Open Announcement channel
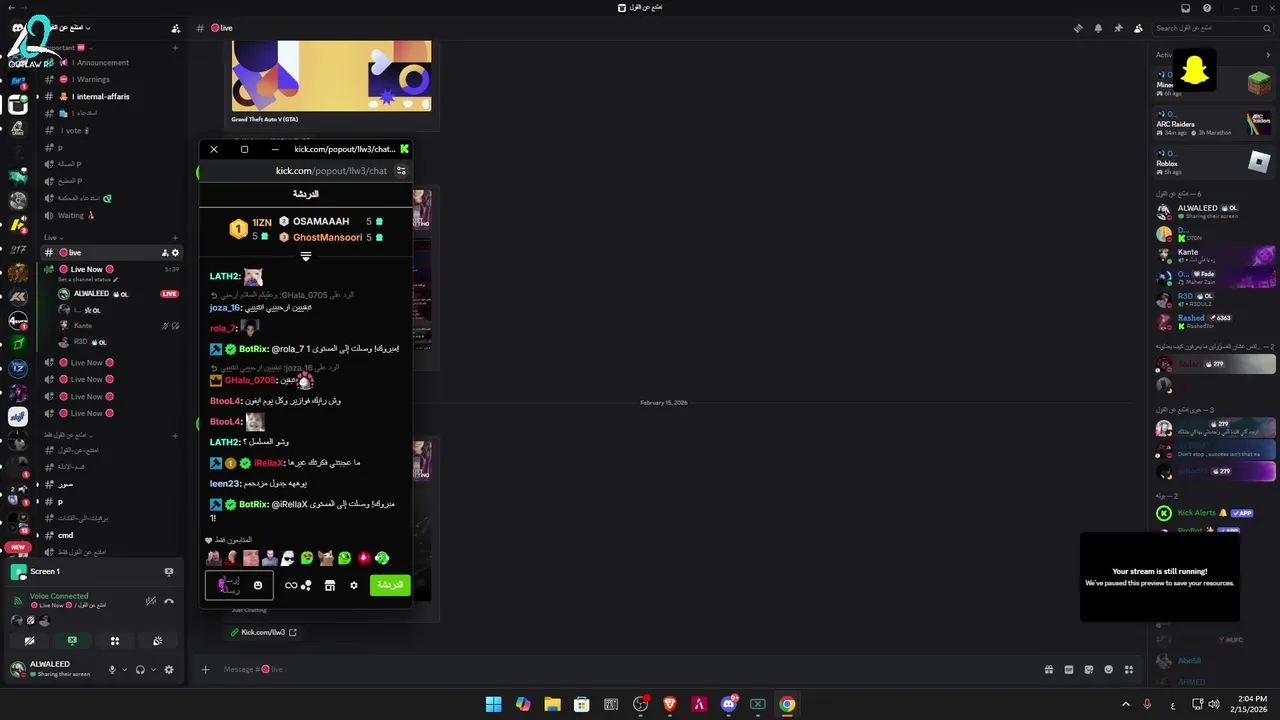The image size is (1280, 720). pos(100,63)
